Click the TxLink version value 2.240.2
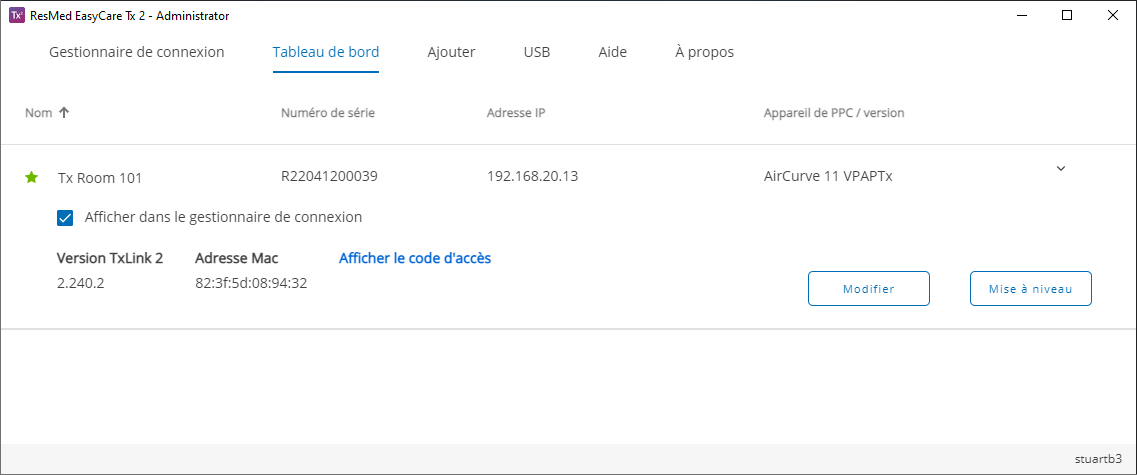The image size is (1137, 475). click(80, 283)
